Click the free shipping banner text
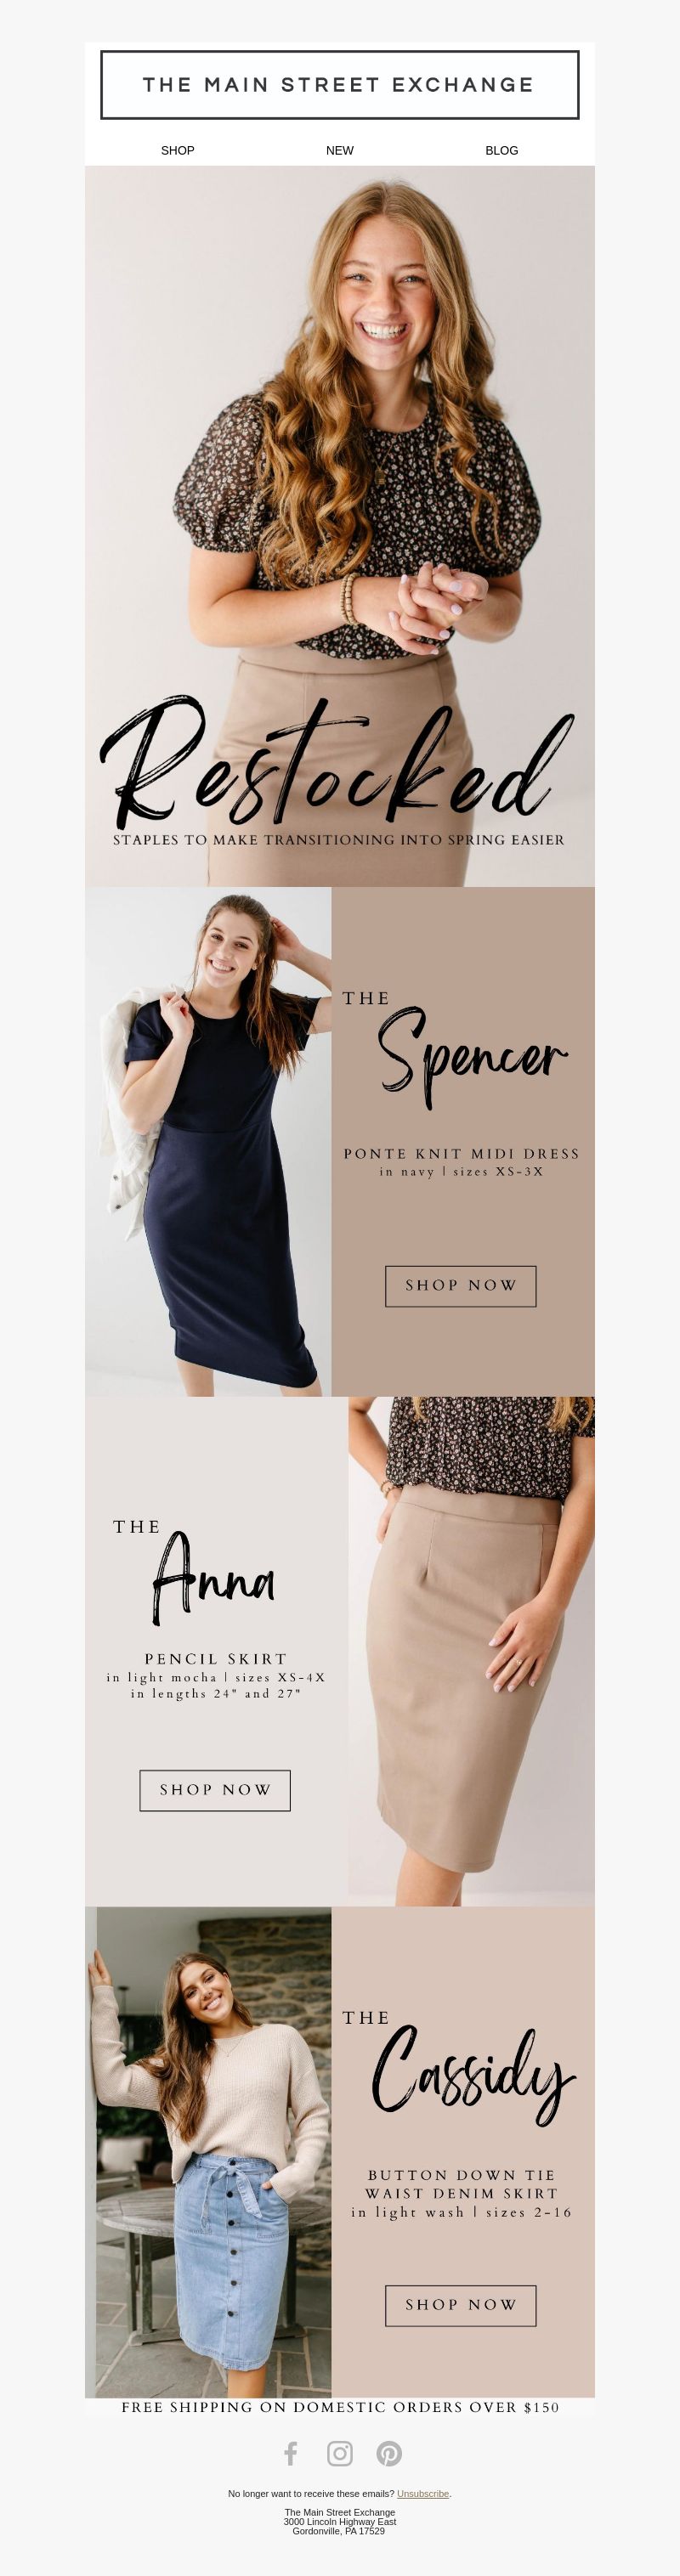 (x=340, y=2407)
